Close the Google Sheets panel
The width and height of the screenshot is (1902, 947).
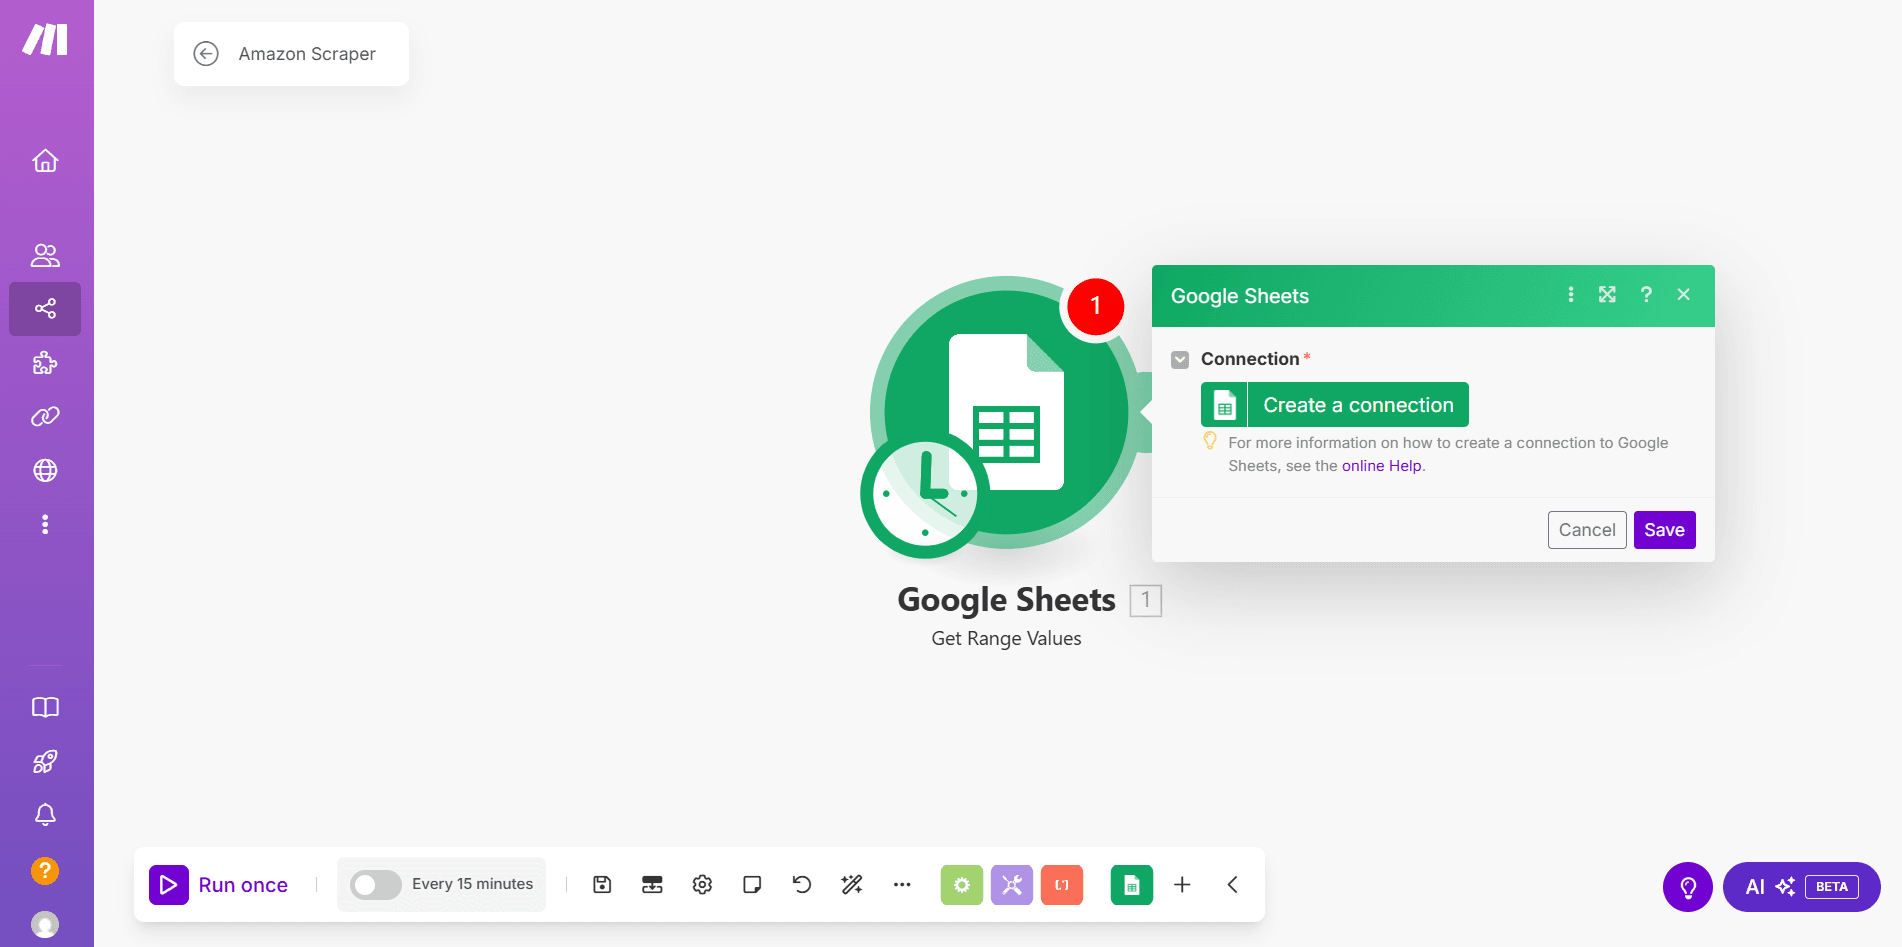point(1684,294)
